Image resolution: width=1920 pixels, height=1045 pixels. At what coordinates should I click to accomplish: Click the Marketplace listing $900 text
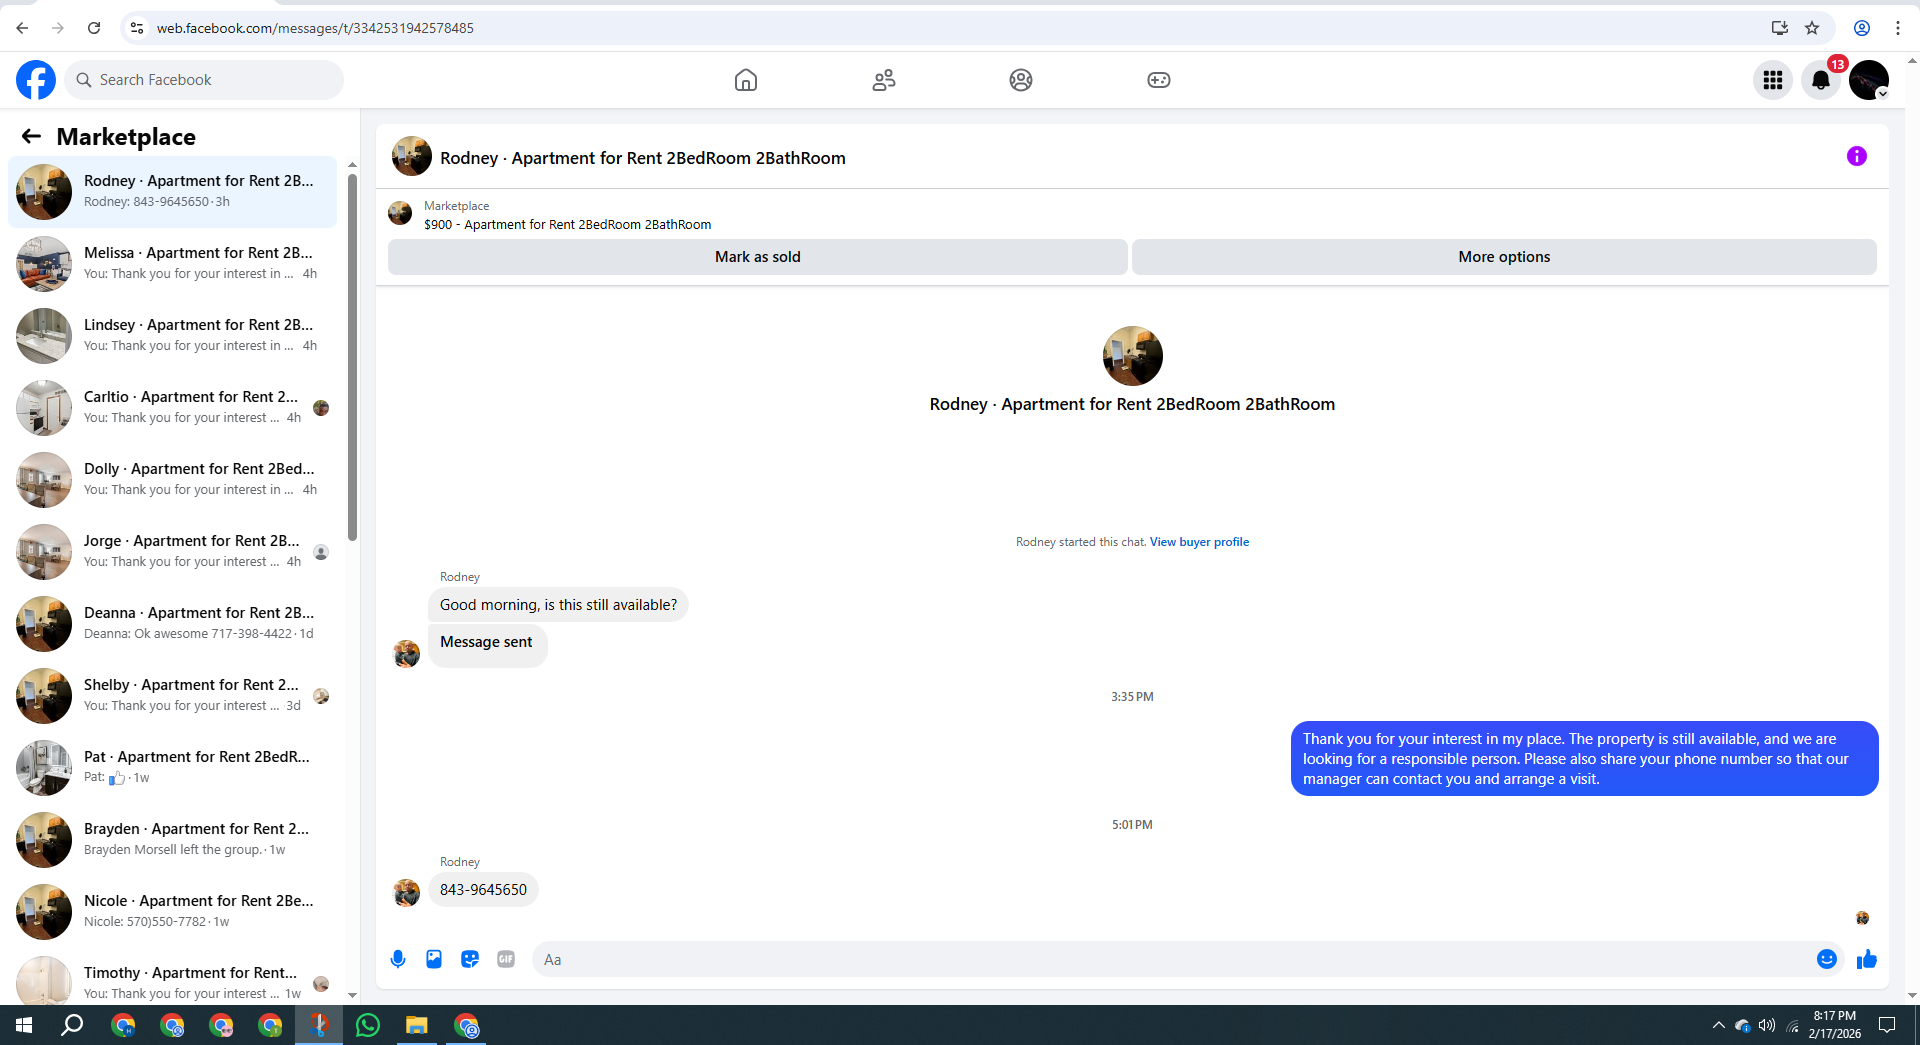click(567, 225)
